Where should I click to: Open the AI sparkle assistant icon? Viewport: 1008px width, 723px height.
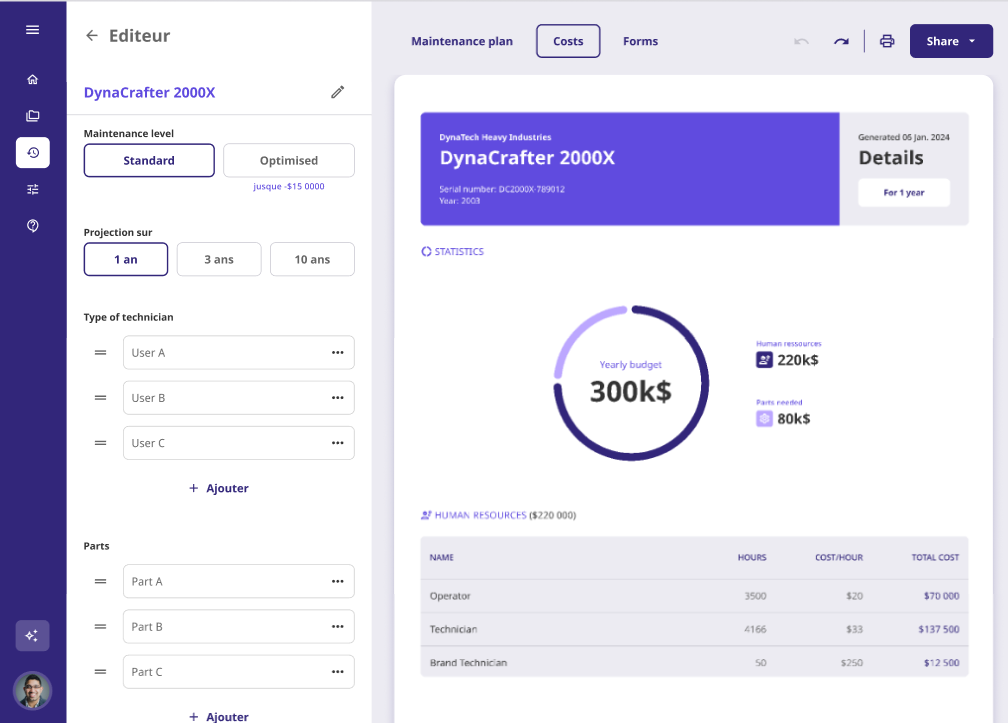pyautogui.click(x=32, y=636)
